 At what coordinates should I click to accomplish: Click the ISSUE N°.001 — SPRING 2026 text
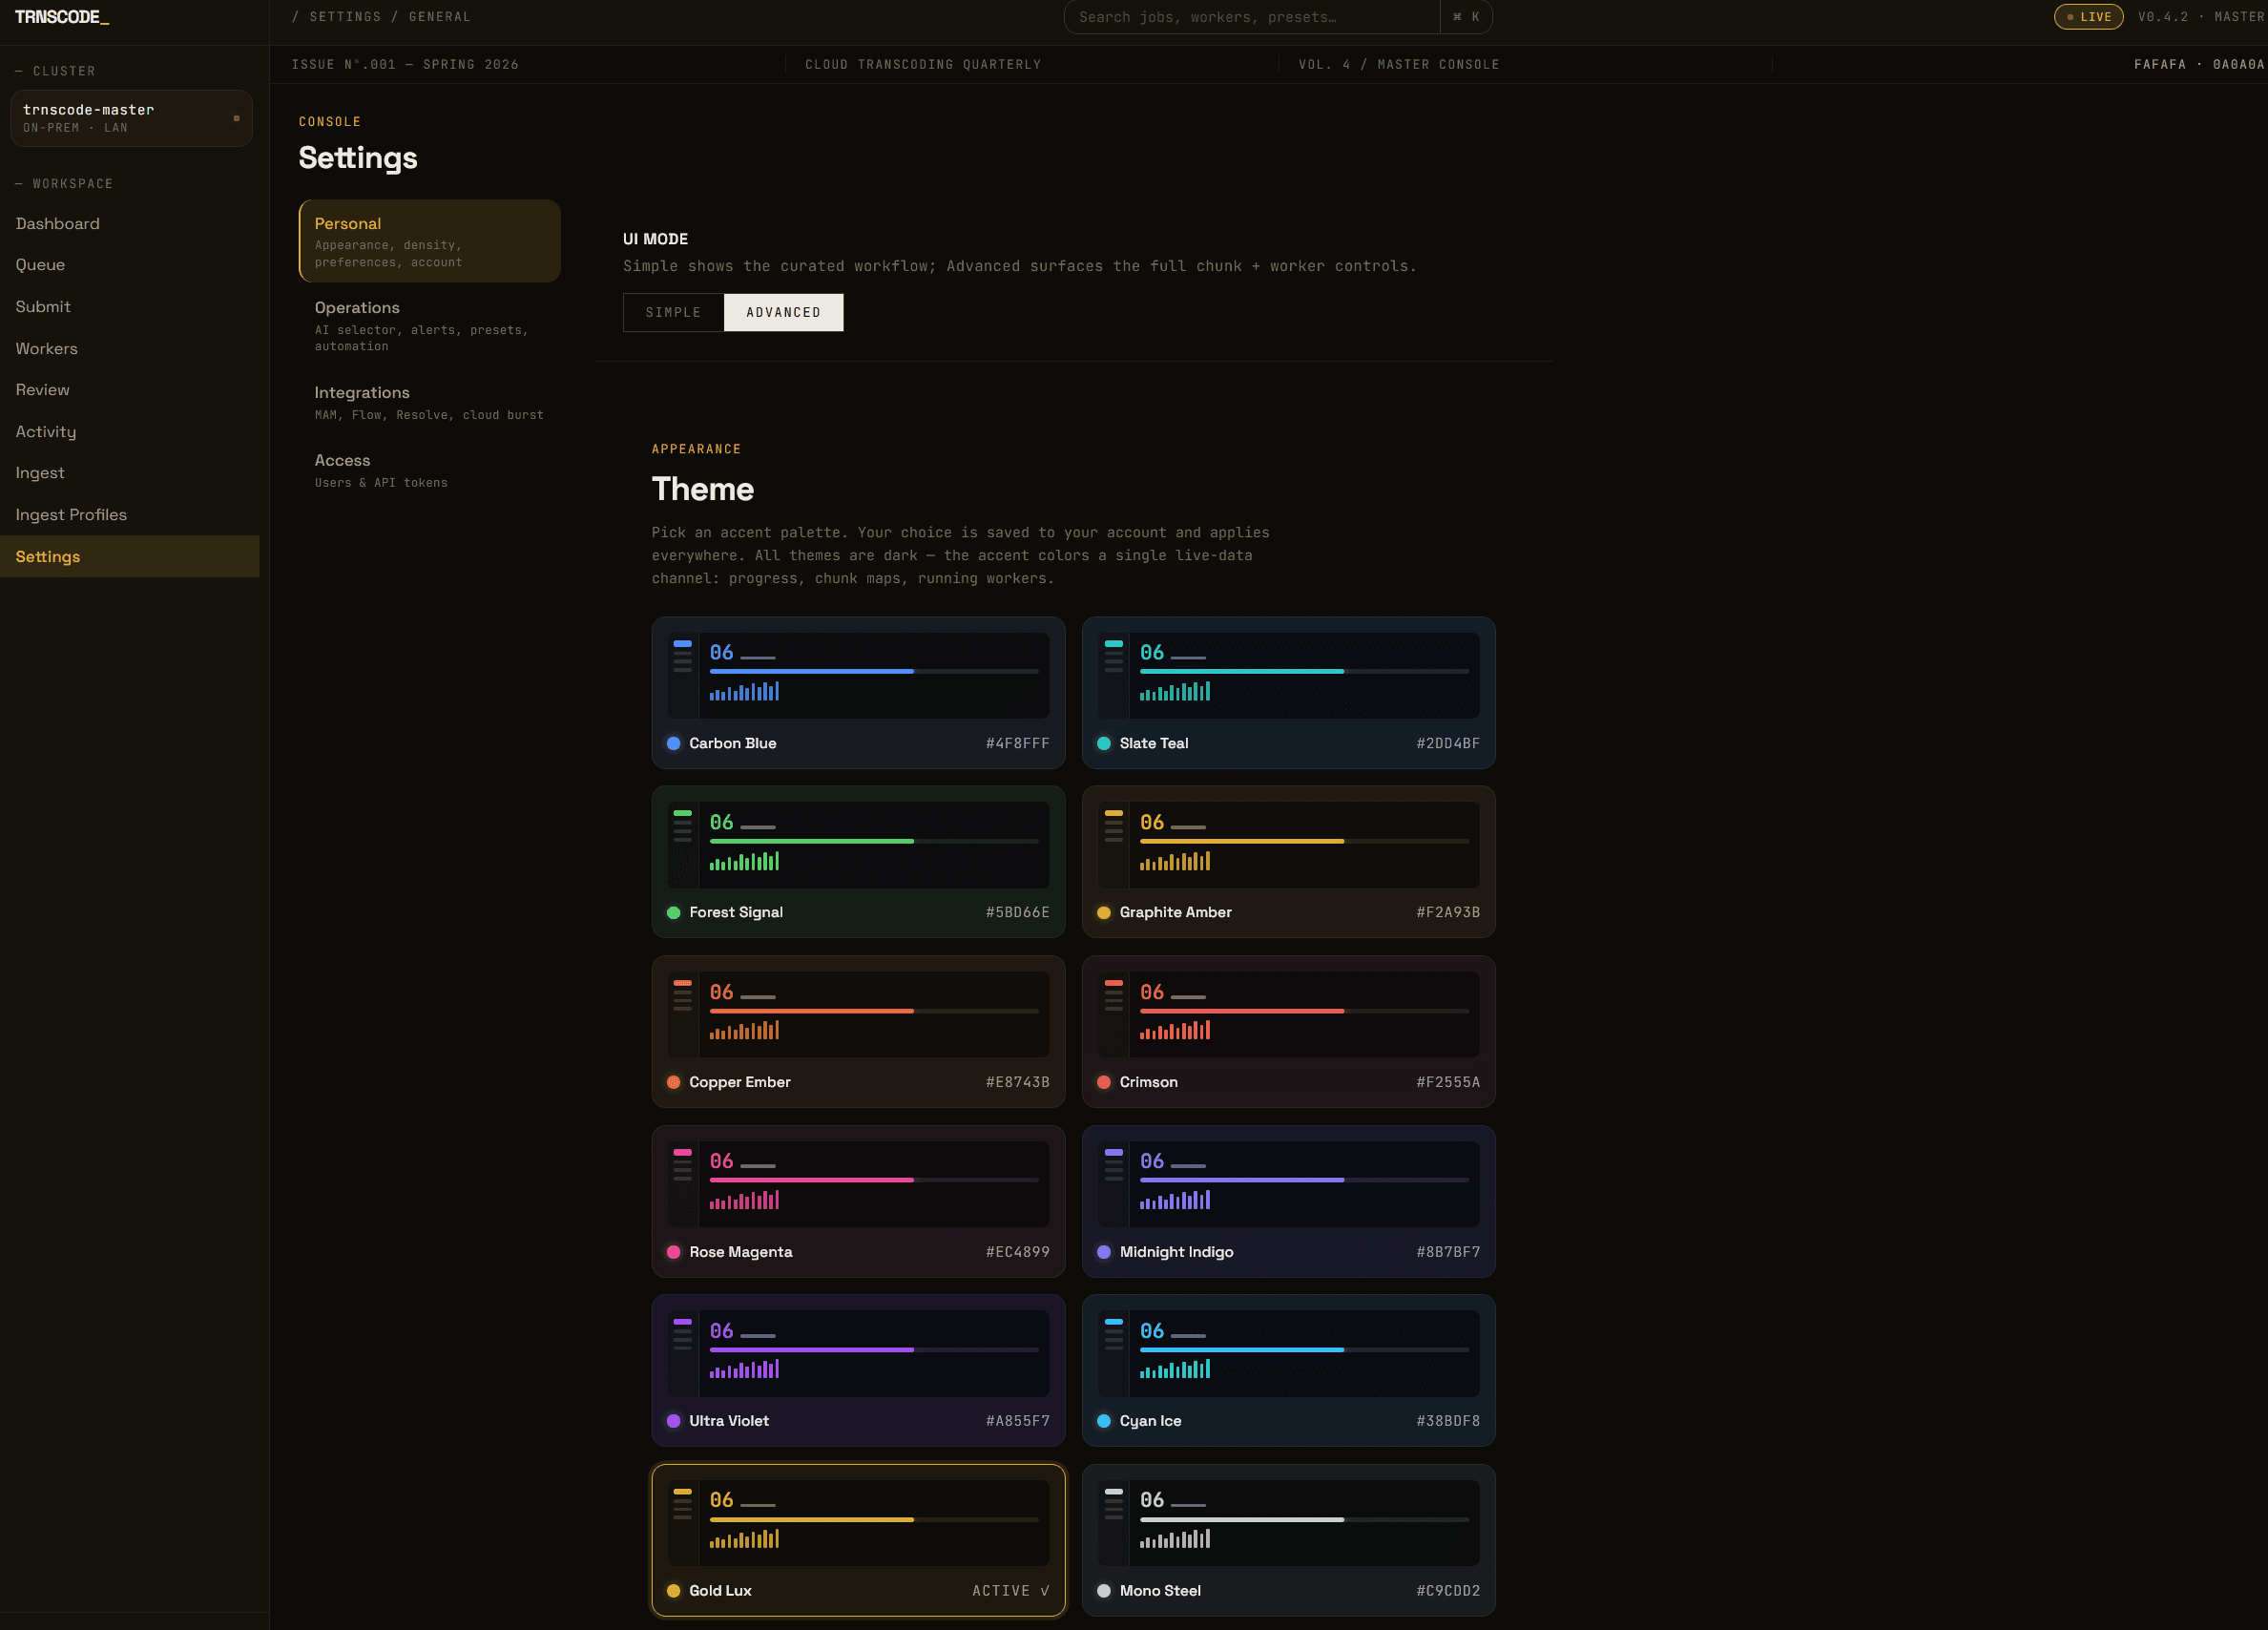[x=405, y=64]
